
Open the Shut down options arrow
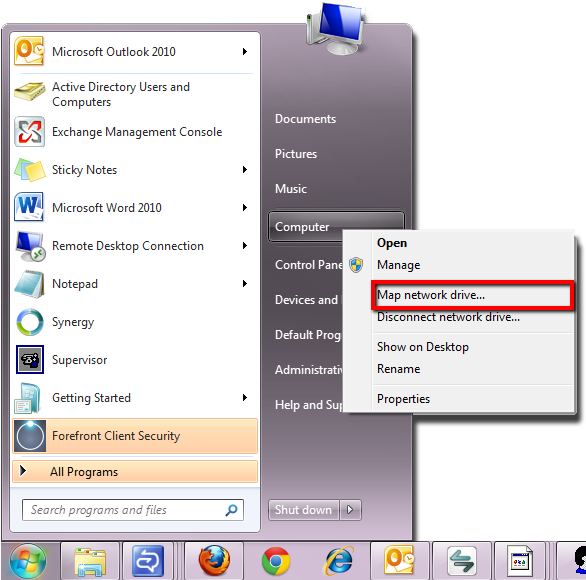pyautogui.click(x=350, y=510)
